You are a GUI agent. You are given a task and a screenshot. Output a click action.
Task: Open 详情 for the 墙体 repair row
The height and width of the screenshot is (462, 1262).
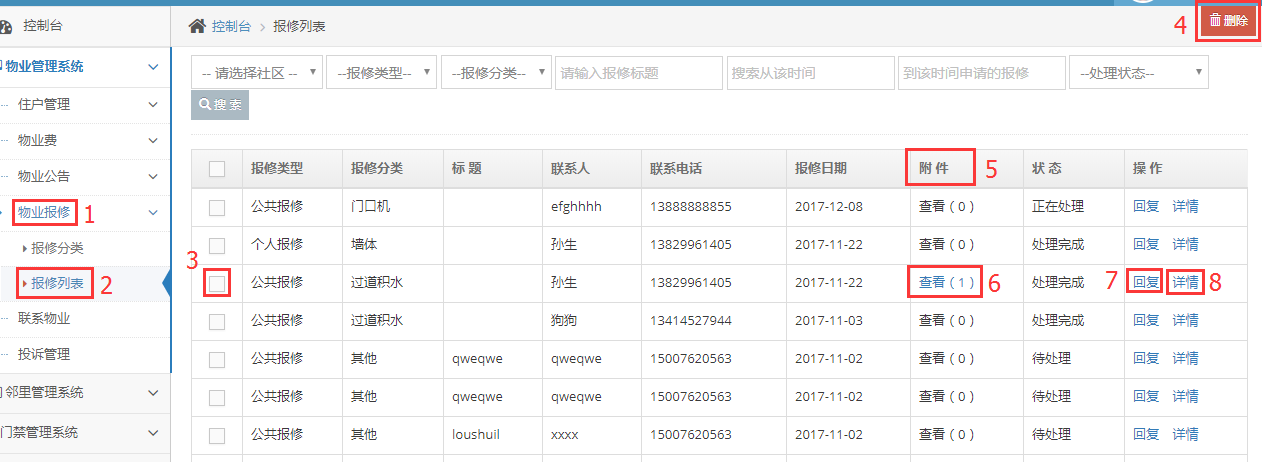[x=1185, y=244]
